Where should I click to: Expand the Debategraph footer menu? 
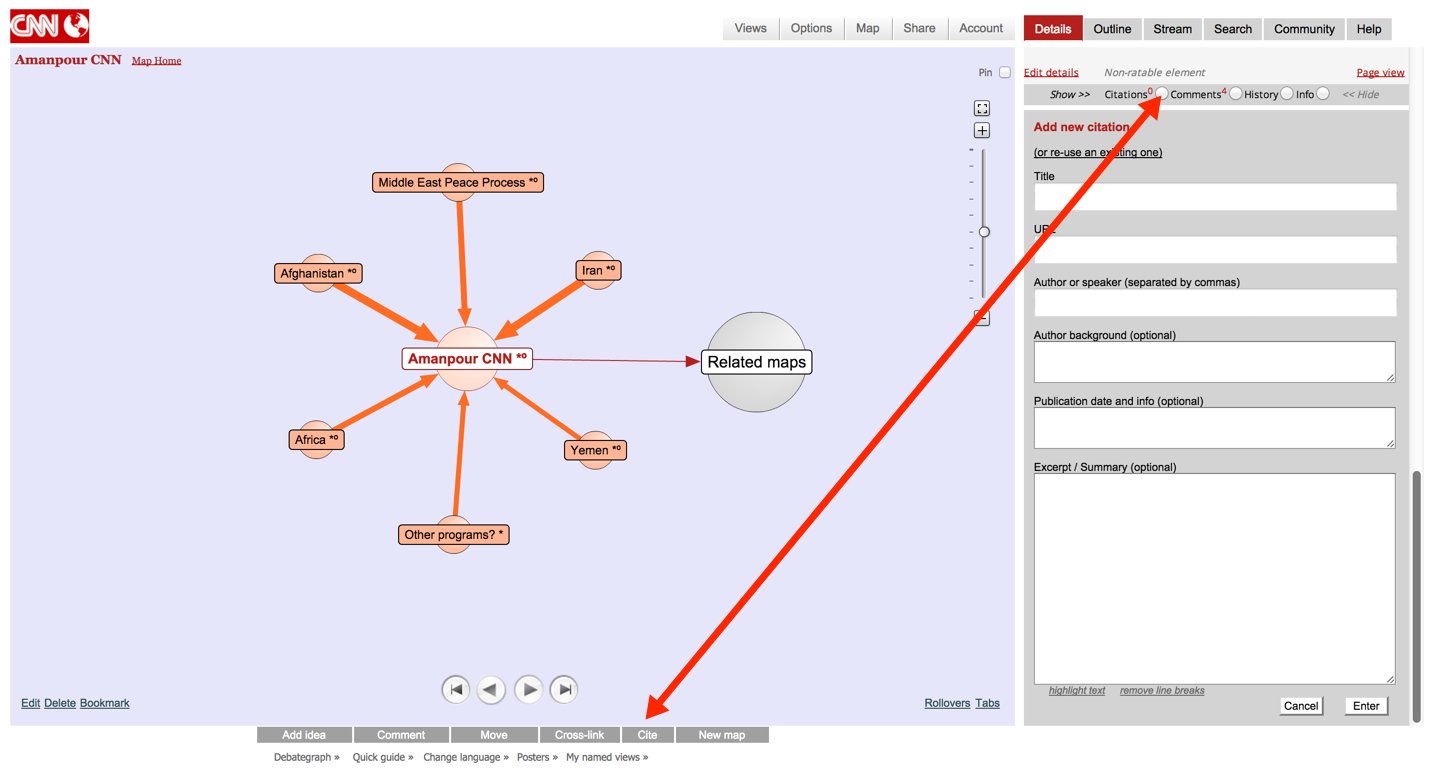coord(307,757)
